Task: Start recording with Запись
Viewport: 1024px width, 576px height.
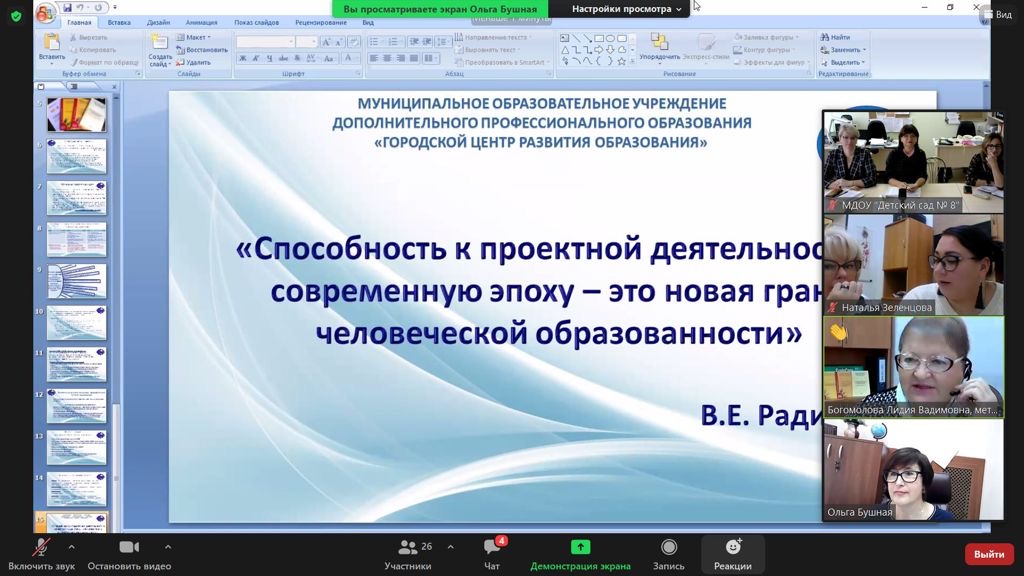Action: click(669, 555)
